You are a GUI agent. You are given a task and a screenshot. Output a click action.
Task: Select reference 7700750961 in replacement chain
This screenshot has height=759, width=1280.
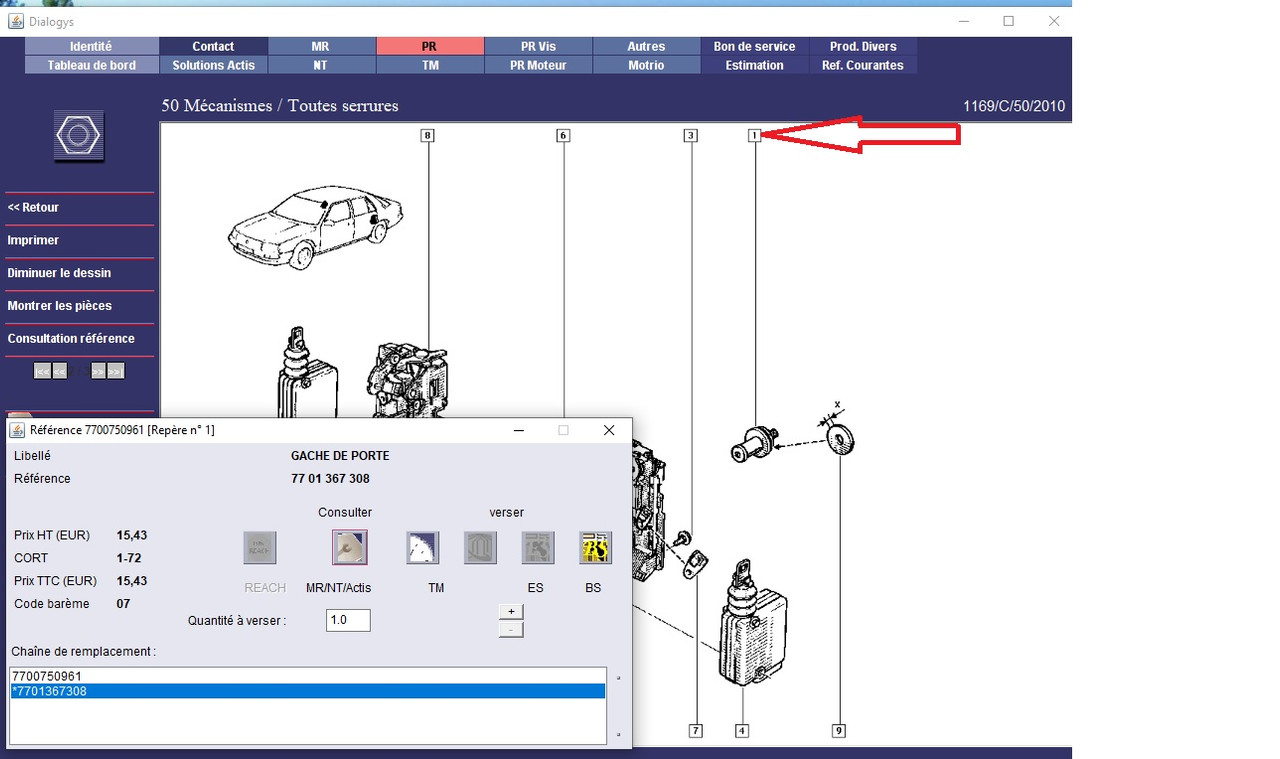point(307,676)
